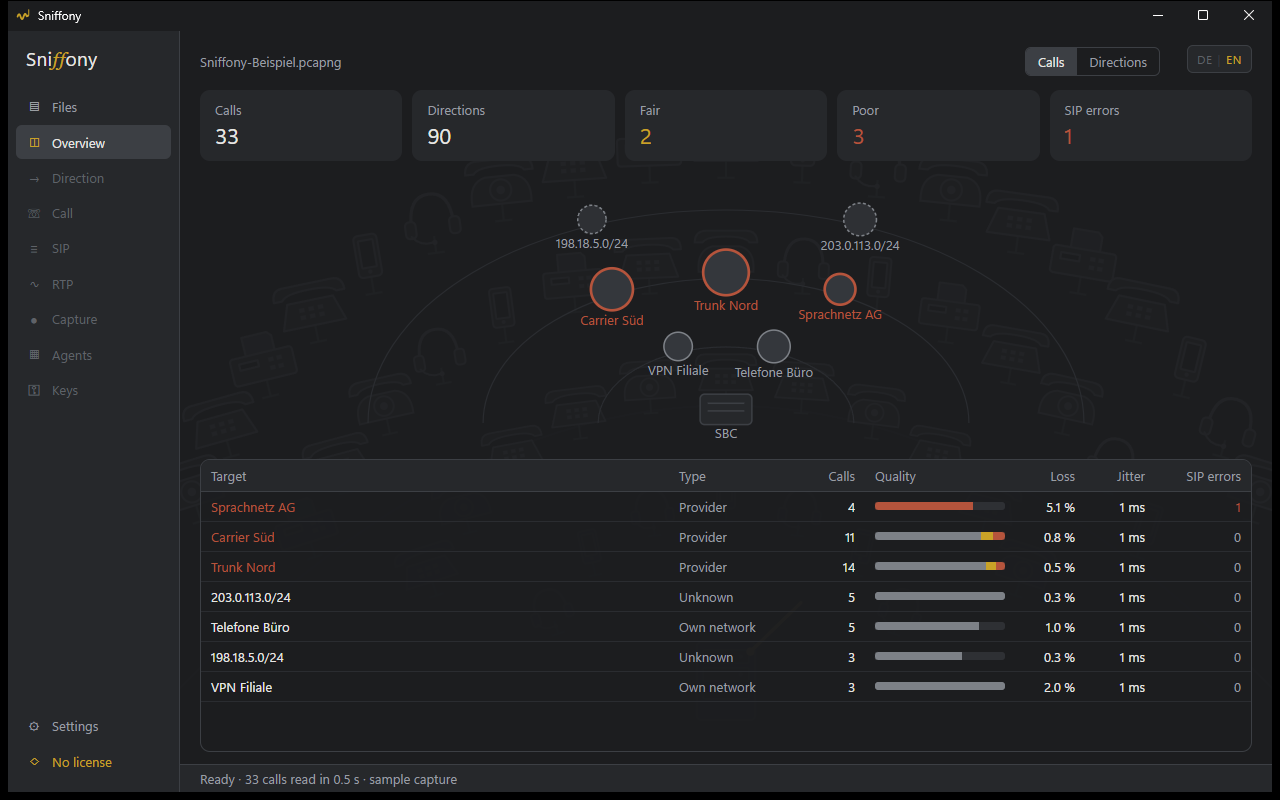
Task: Click the SBC device node icon
Action: (x=726, y=409)
